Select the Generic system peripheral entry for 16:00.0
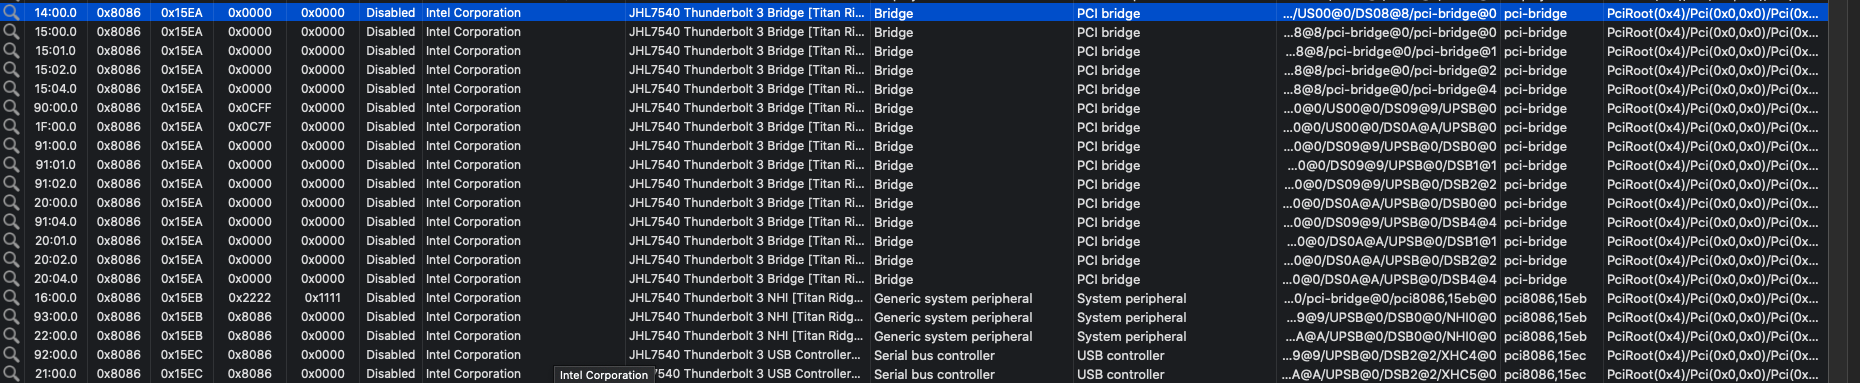Image resolution: width=1860 pixels, height=383 pixels. [x=953, y=298]
